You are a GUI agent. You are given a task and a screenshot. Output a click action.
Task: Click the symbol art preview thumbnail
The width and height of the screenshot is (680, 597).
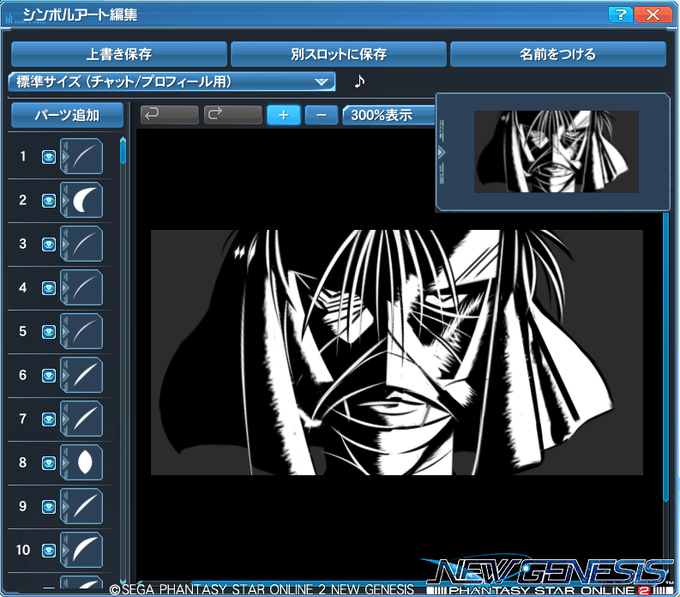(x=556, y=152)
